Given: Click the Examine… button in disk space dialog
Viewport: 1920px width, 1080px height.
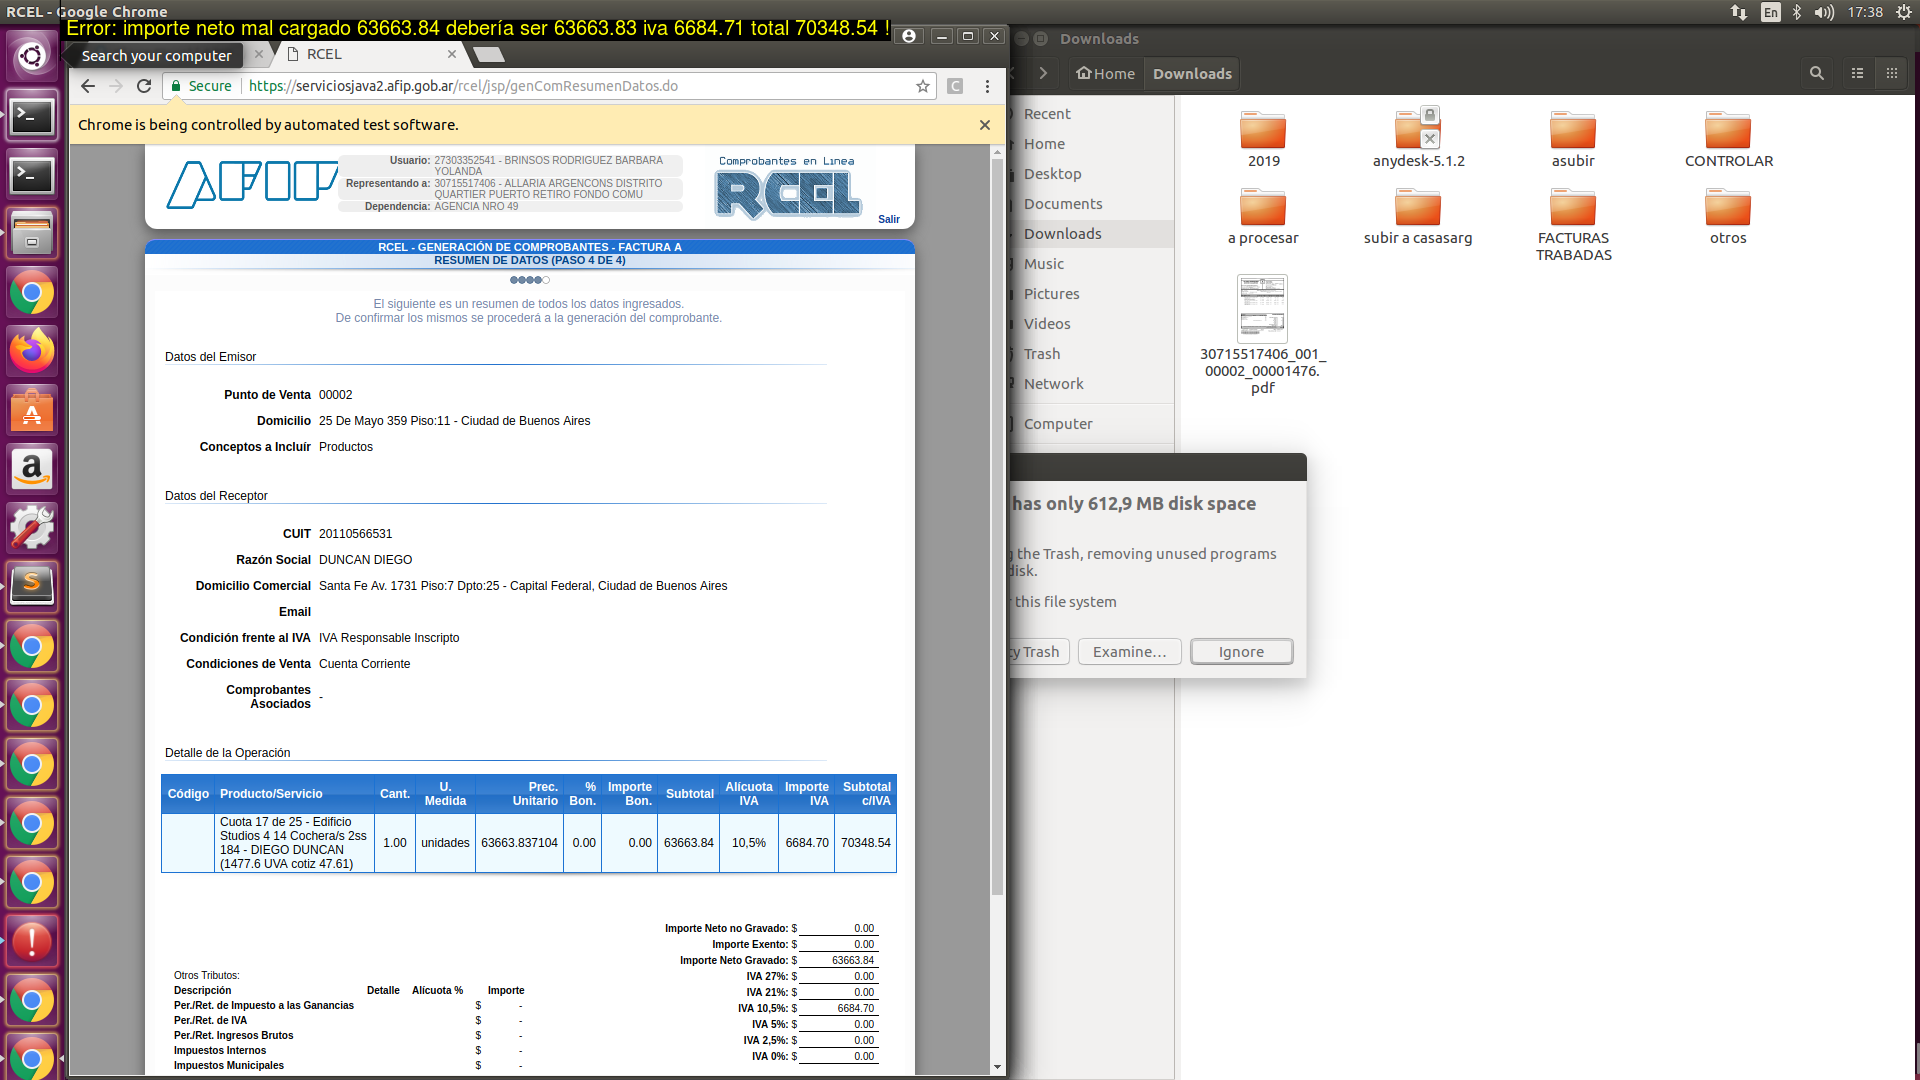Looking at the screenshot, I should (1129, 652).
